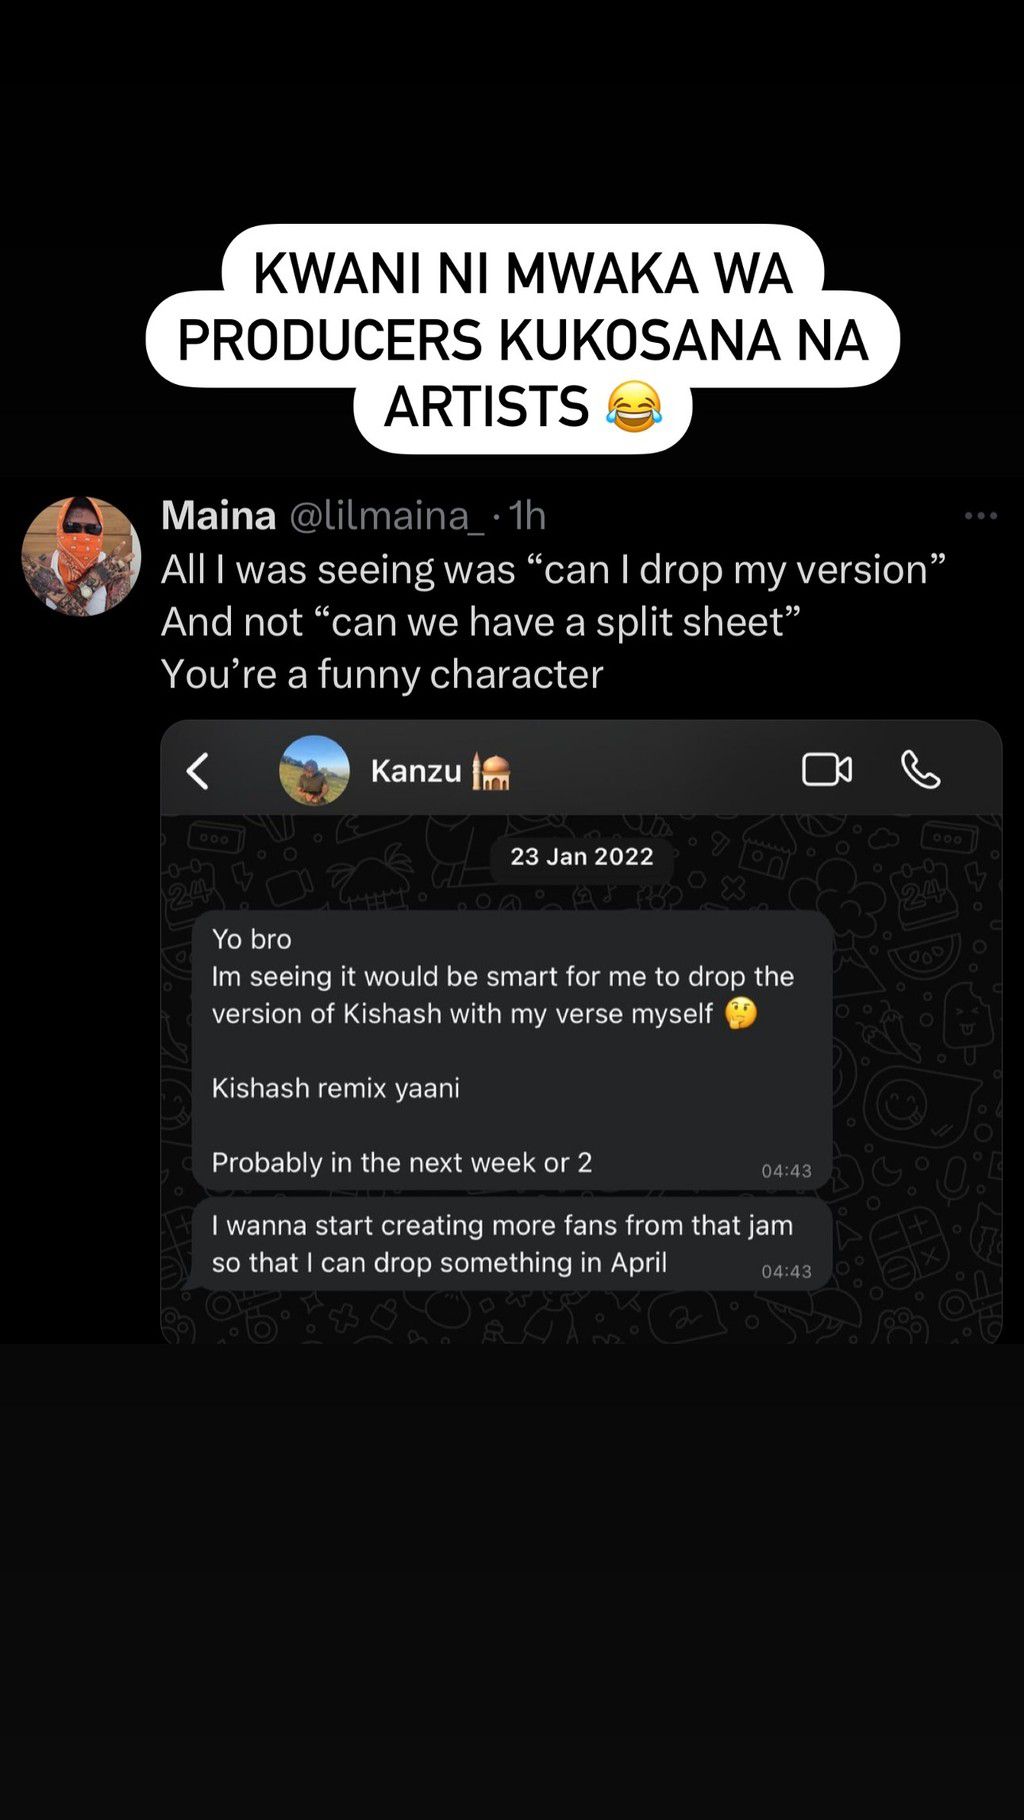Open Maina's profile picture
This screenshot has width=1024, height=1820.
point(81,556)
